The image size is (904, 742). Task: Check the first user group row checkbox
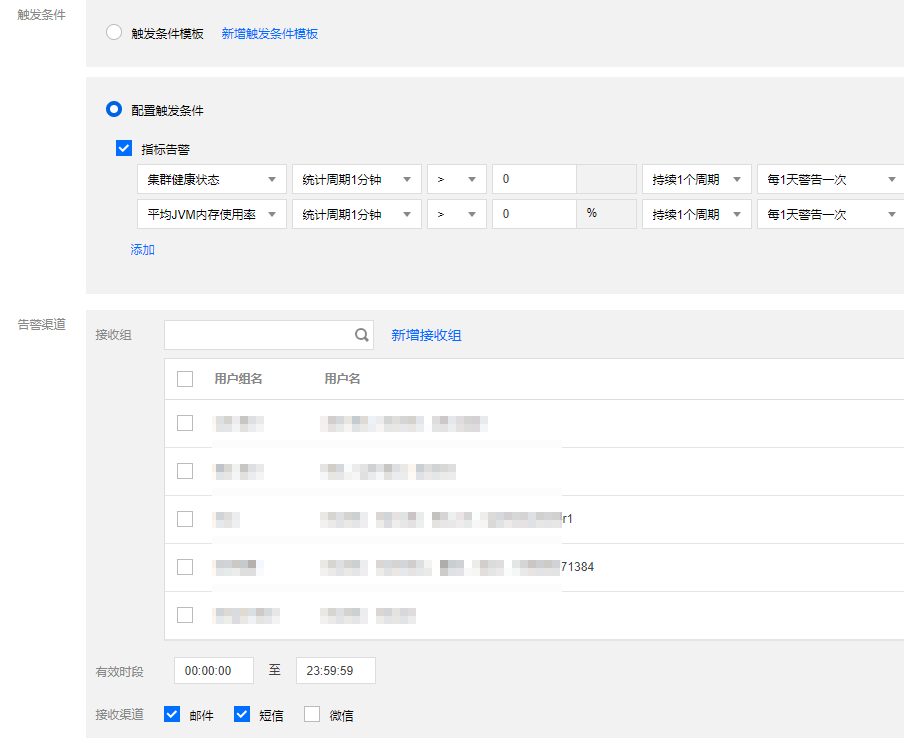click(184, 423)
